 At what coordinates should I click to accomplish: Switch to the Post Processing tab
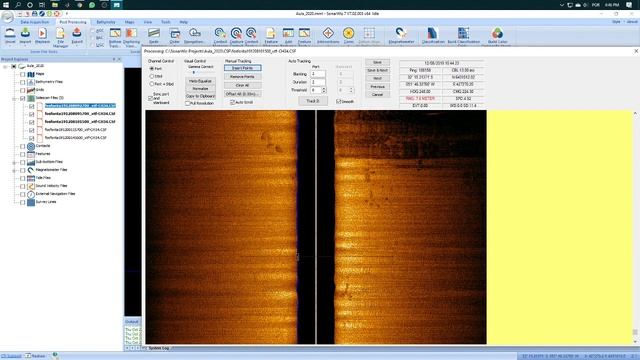click(x=73, y=22)
